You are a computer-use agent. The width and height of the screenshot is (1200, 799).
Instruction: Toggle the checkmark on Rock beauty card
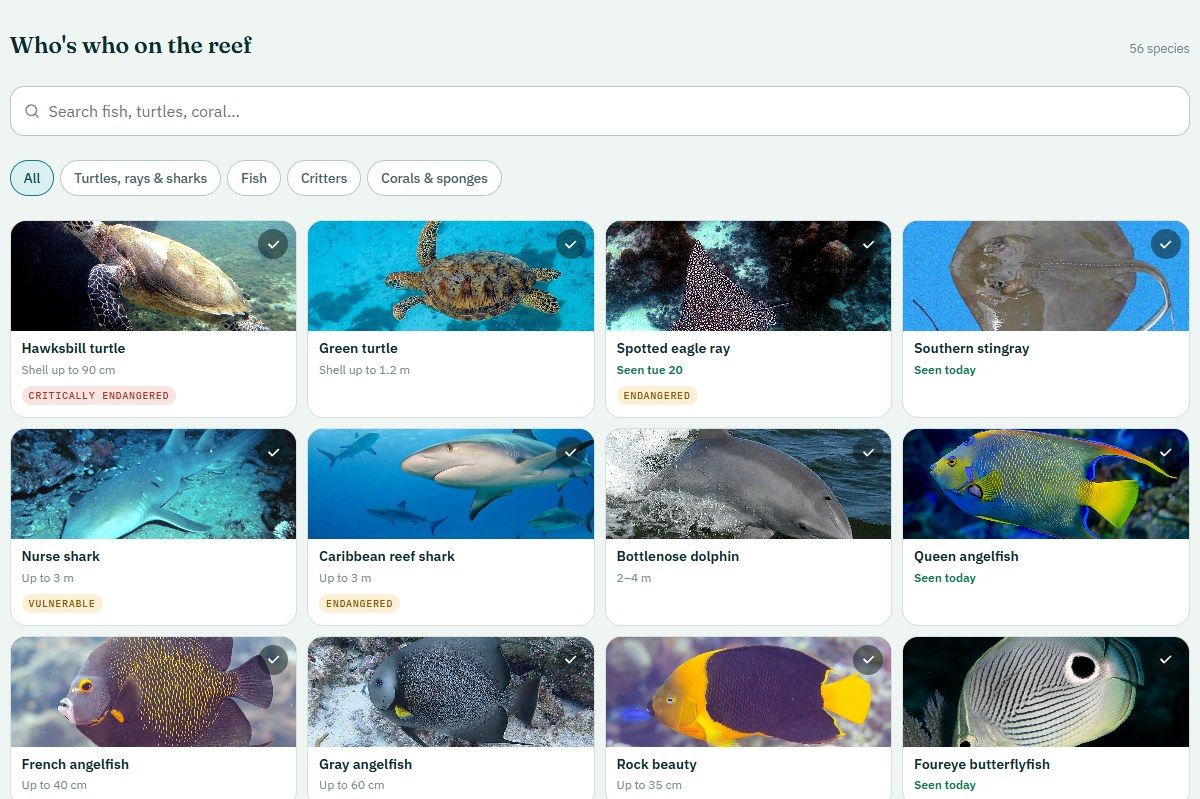tap(868, 660)
